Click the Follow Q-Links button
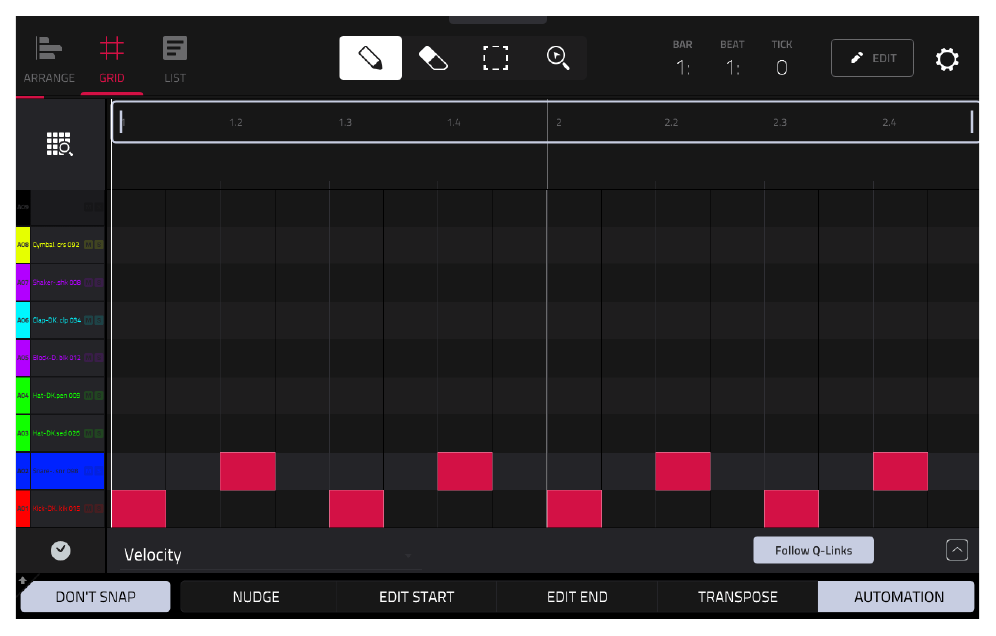Image resolution: width=996 pixels, height=636 pixels. (813, 550)
